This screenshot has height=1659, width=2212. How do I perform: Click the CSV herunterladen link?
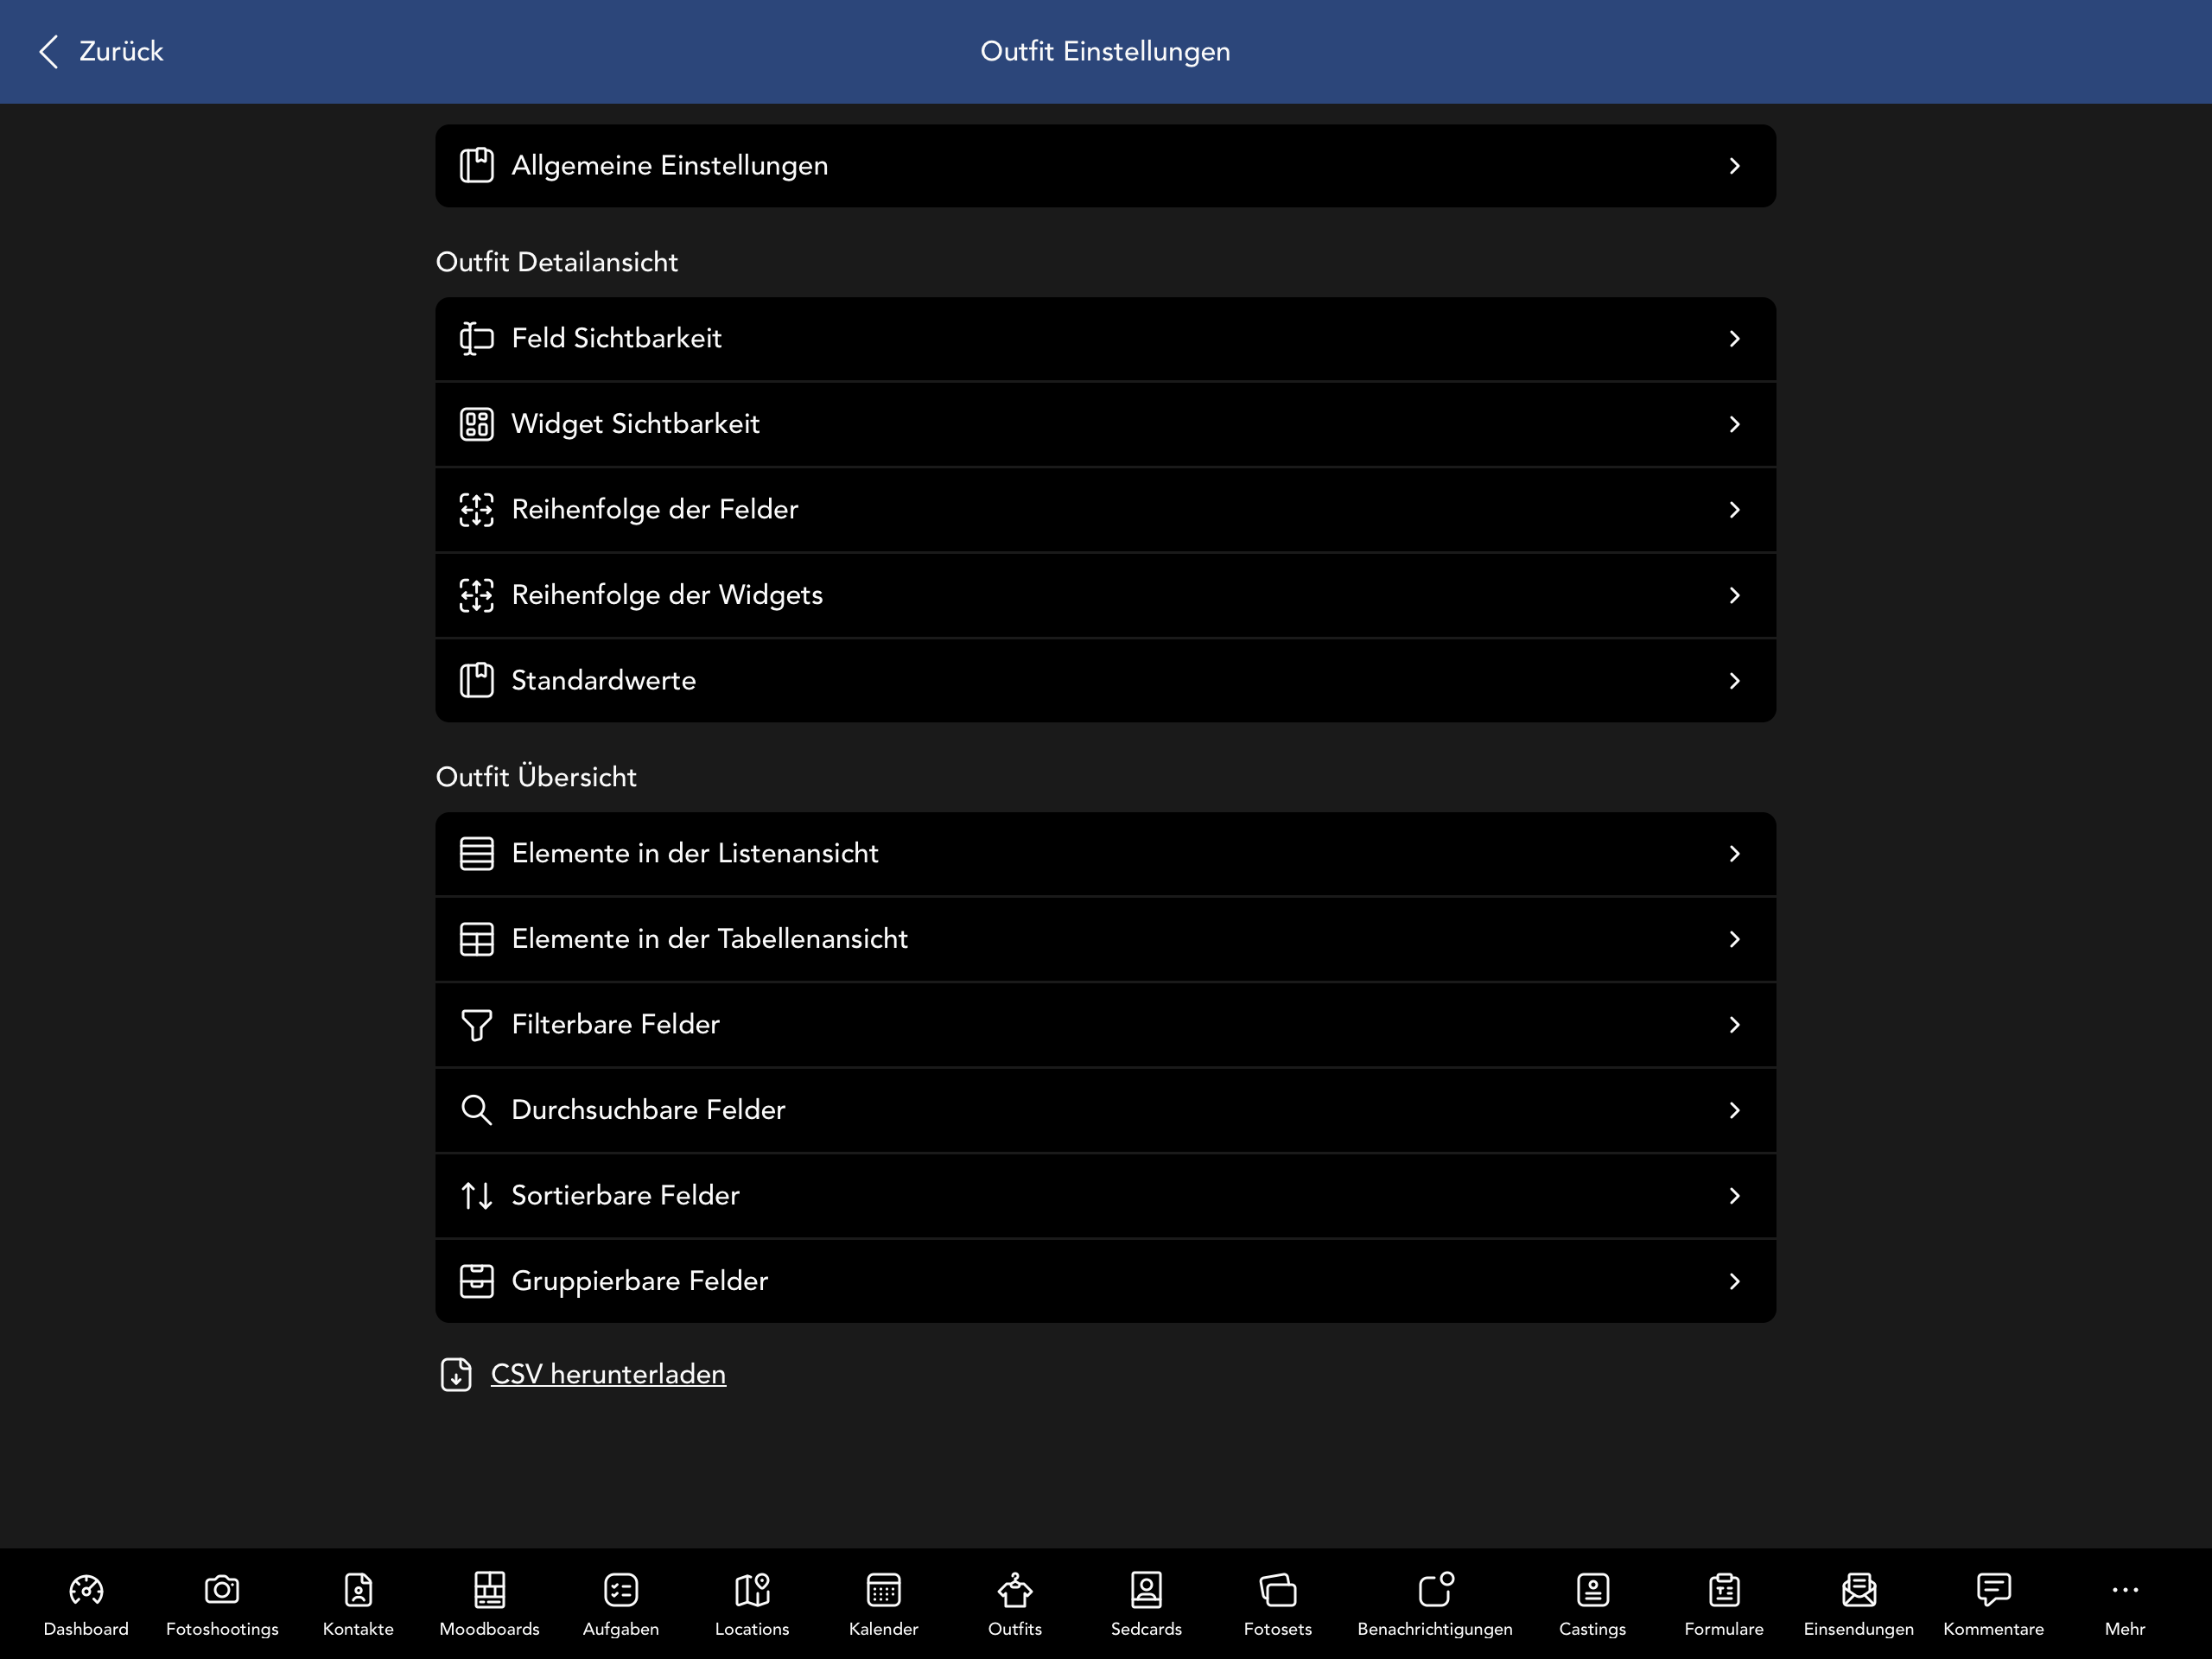coord(608,1374)
